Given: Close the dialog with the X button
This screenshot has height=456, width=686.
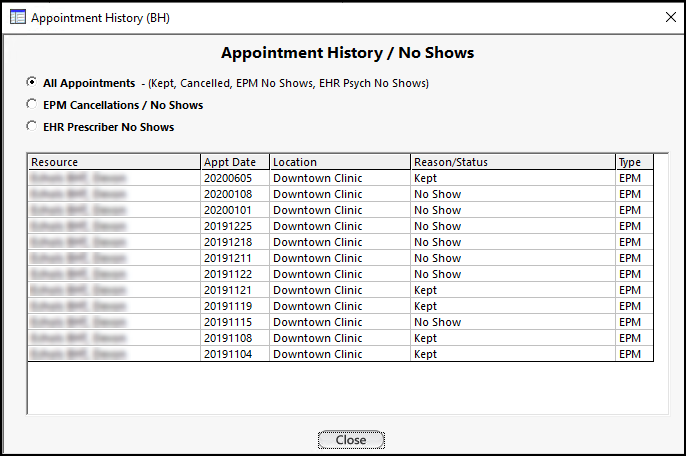Looking at the screenshot, I should pyautogui.click(x=669, y=17).
